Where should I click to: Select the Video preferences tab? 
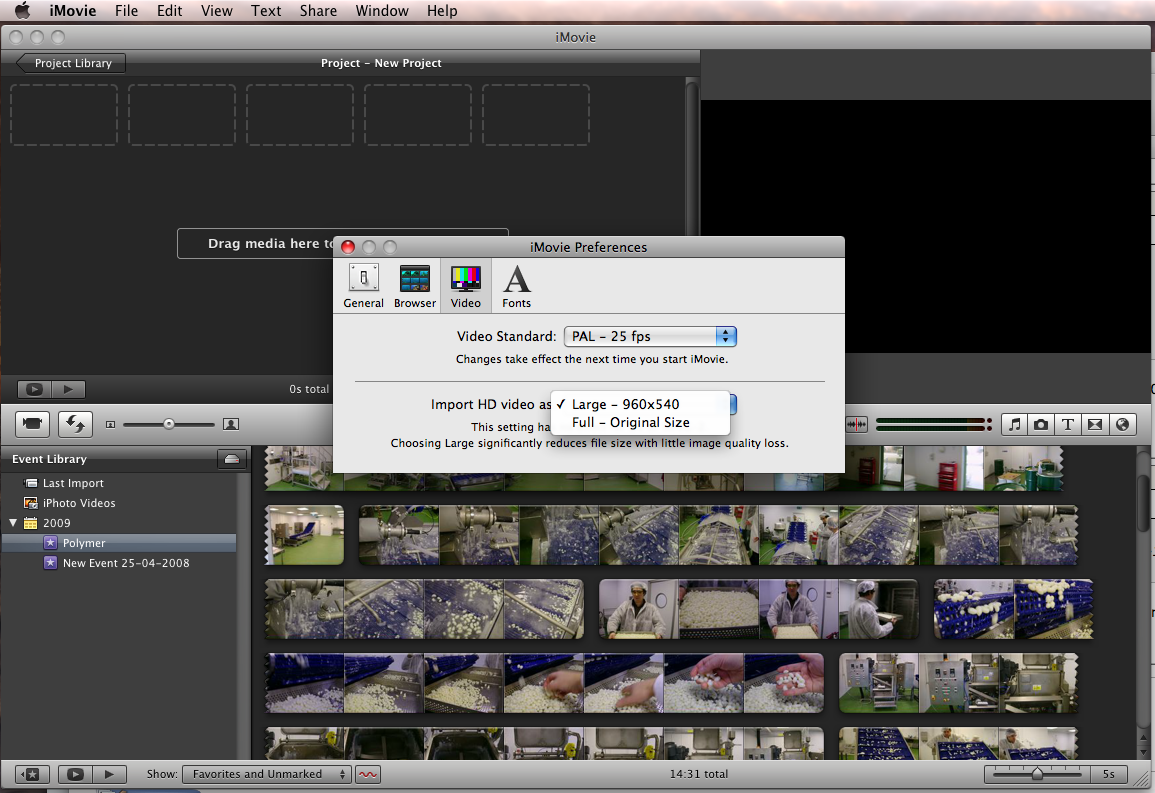[466, 286]
